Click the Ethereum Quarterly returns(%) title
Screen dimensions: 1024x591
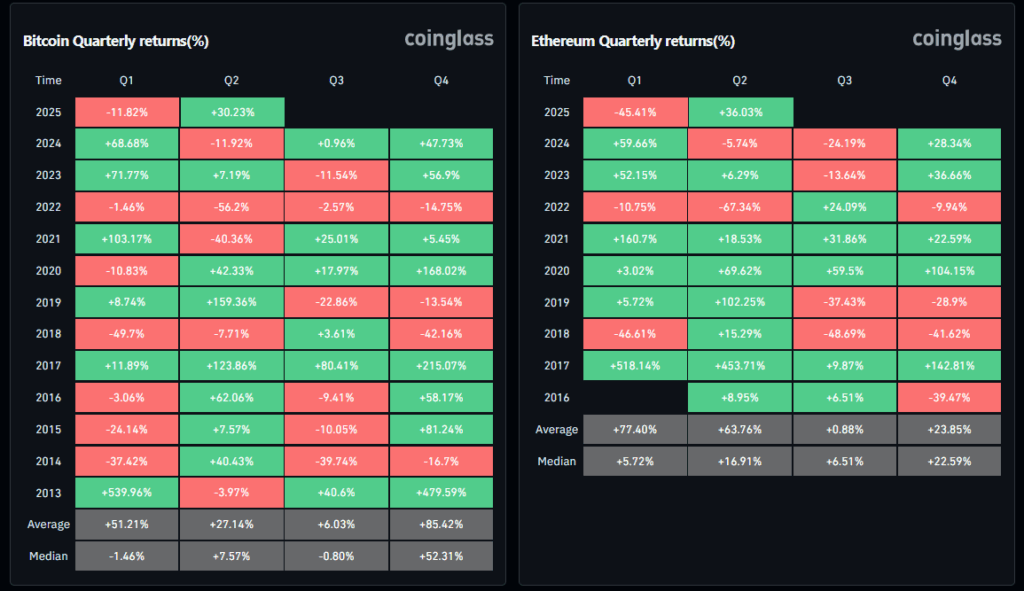pos(633,41)
